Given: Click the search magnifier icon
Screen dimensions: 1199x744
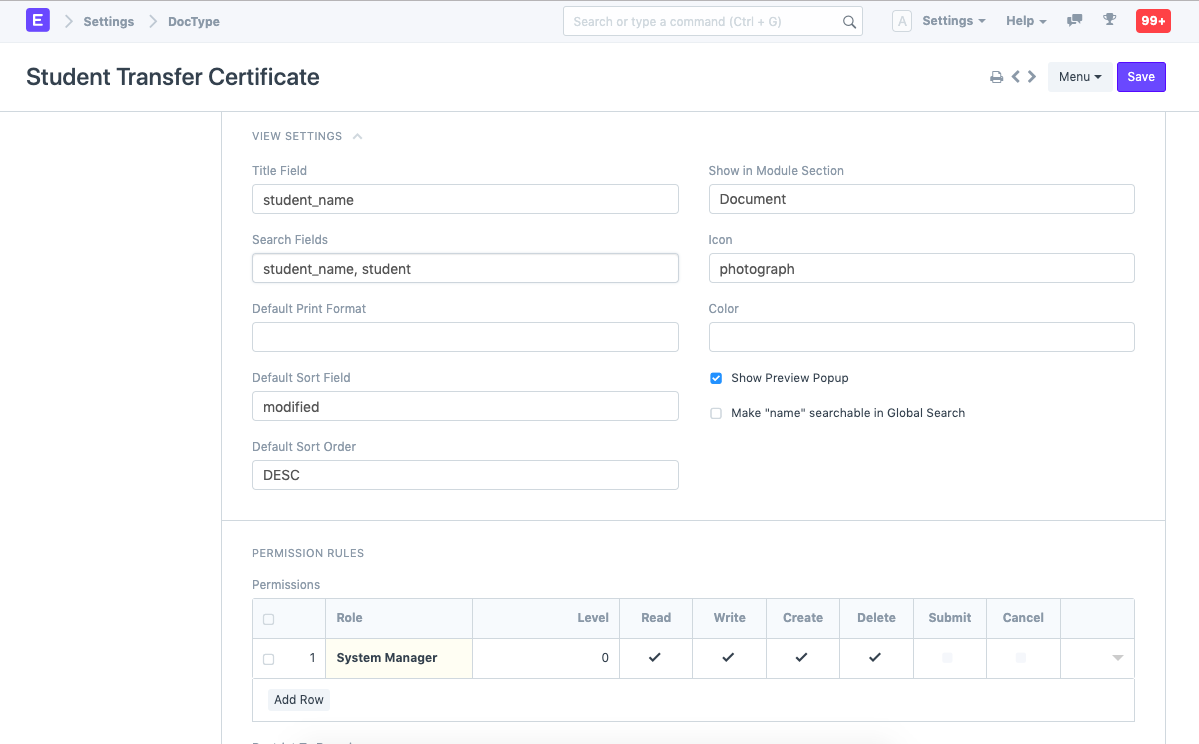Looking at the screenshot, I should coord(849,22).
